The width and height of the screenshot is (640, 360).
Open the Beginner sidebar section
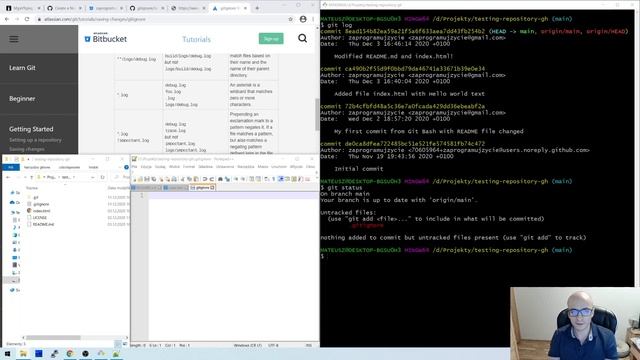tap(22, 98)
